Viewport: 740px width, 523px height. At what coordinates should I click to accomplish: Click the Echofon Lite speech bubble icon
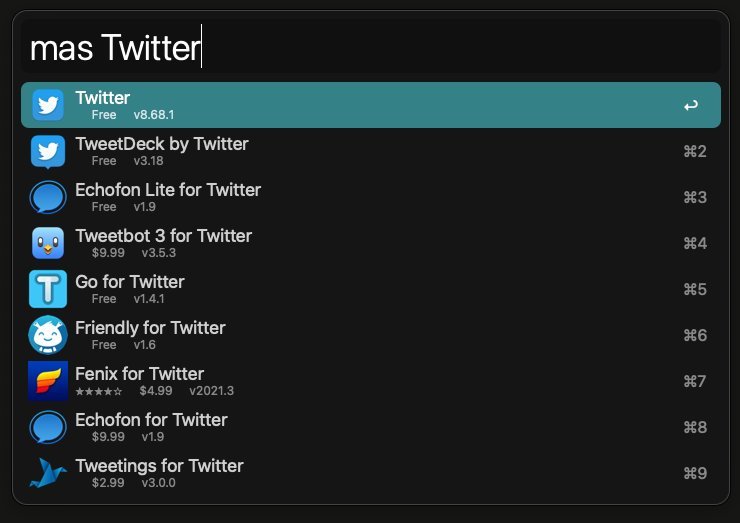tap(48, 197)
